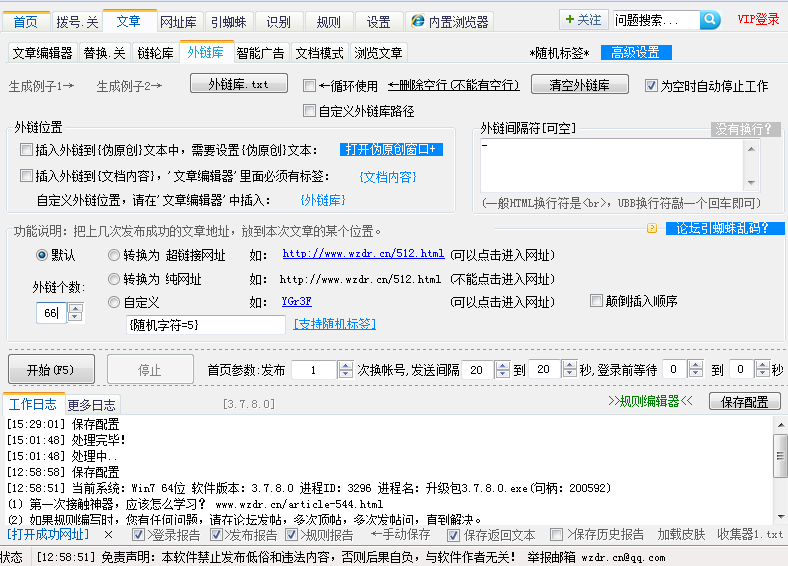Click the X icon beside 打开成功网址
Image resolution: width=788 pixels, height=566 pixels.
108,535
